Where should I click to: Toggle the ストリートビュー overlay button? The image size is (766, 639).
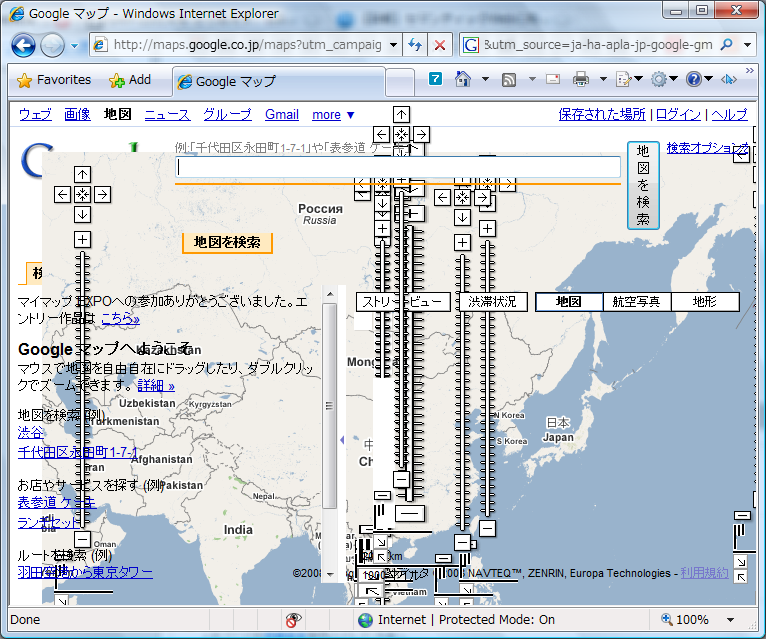tap(403, 302)
